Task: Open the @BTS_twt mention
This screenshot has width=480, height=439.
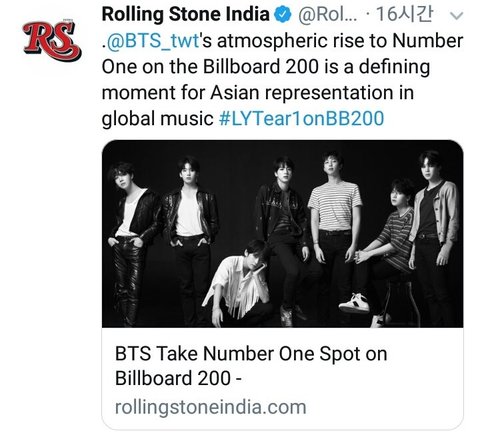Action: (152, 41)
